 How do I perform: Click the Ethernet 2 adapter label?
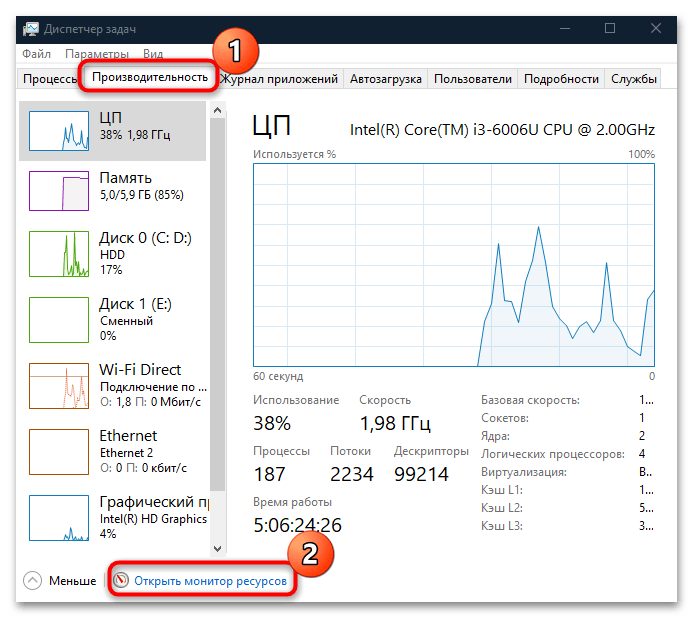pyautogui.click(x=126, y=453)
